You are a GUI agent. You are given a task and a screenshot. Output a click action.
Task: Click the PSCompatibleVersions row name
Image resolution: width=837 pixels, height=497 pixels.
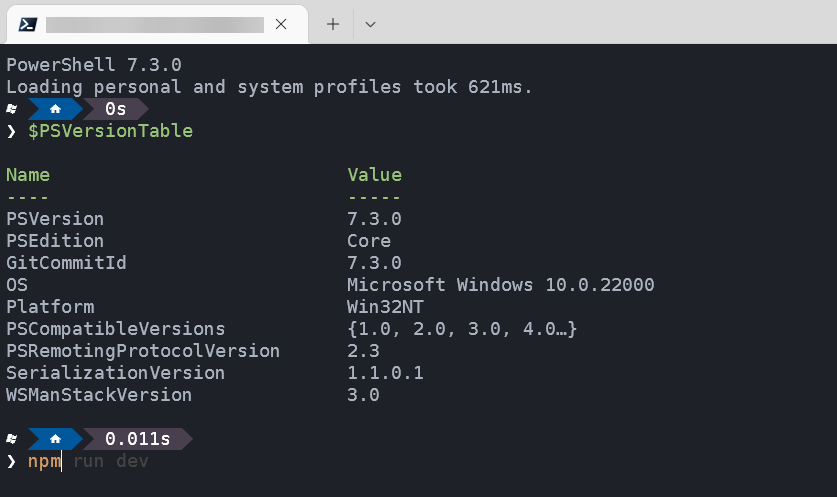[116, 329]
